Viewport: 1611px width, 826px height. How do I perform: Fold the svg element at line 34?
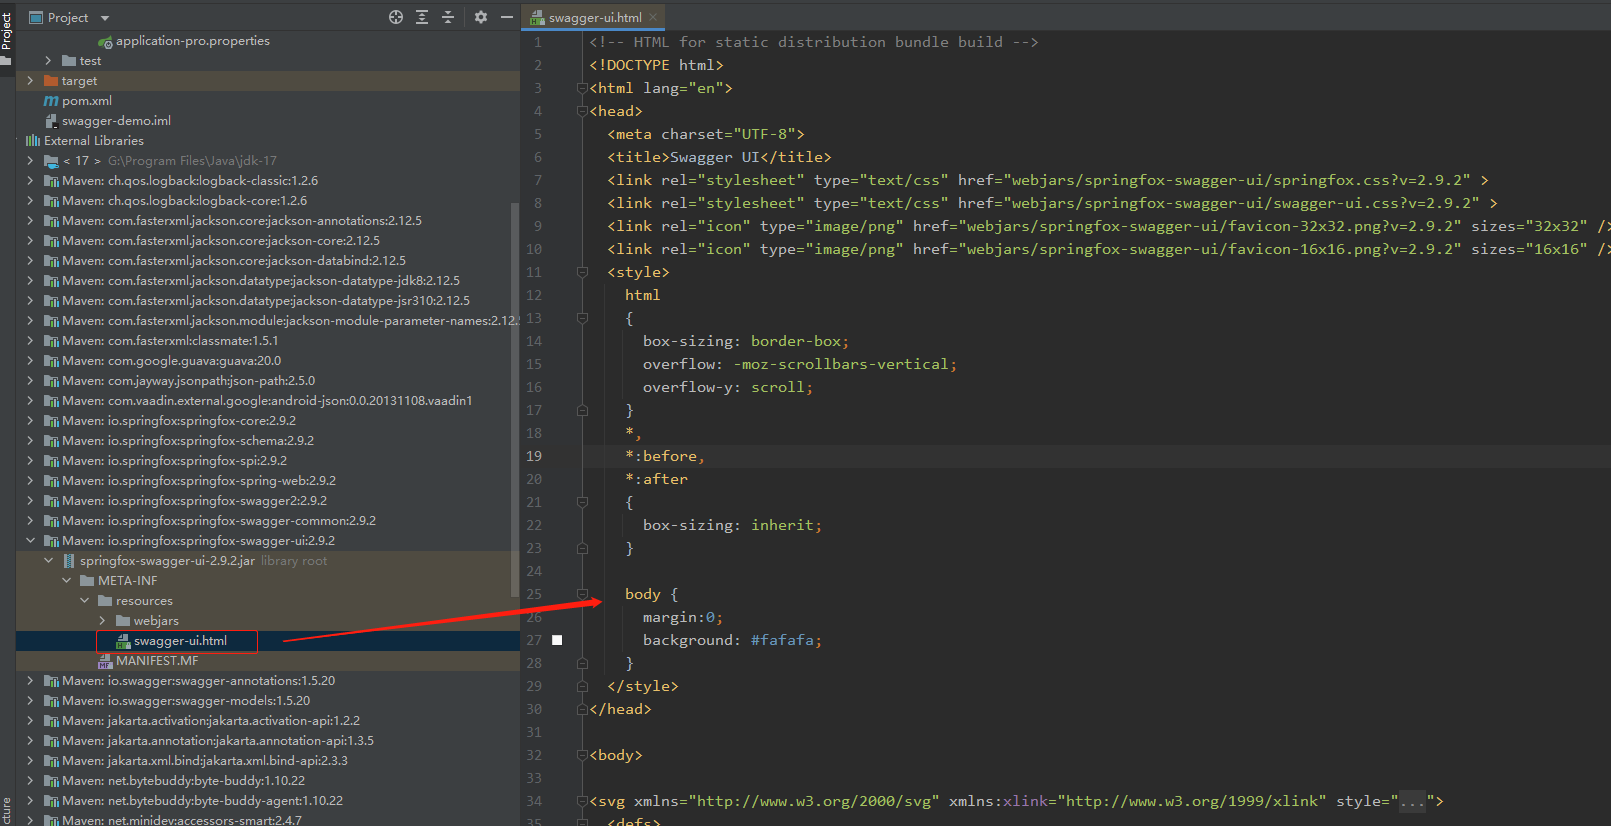[x=582, y=801]
